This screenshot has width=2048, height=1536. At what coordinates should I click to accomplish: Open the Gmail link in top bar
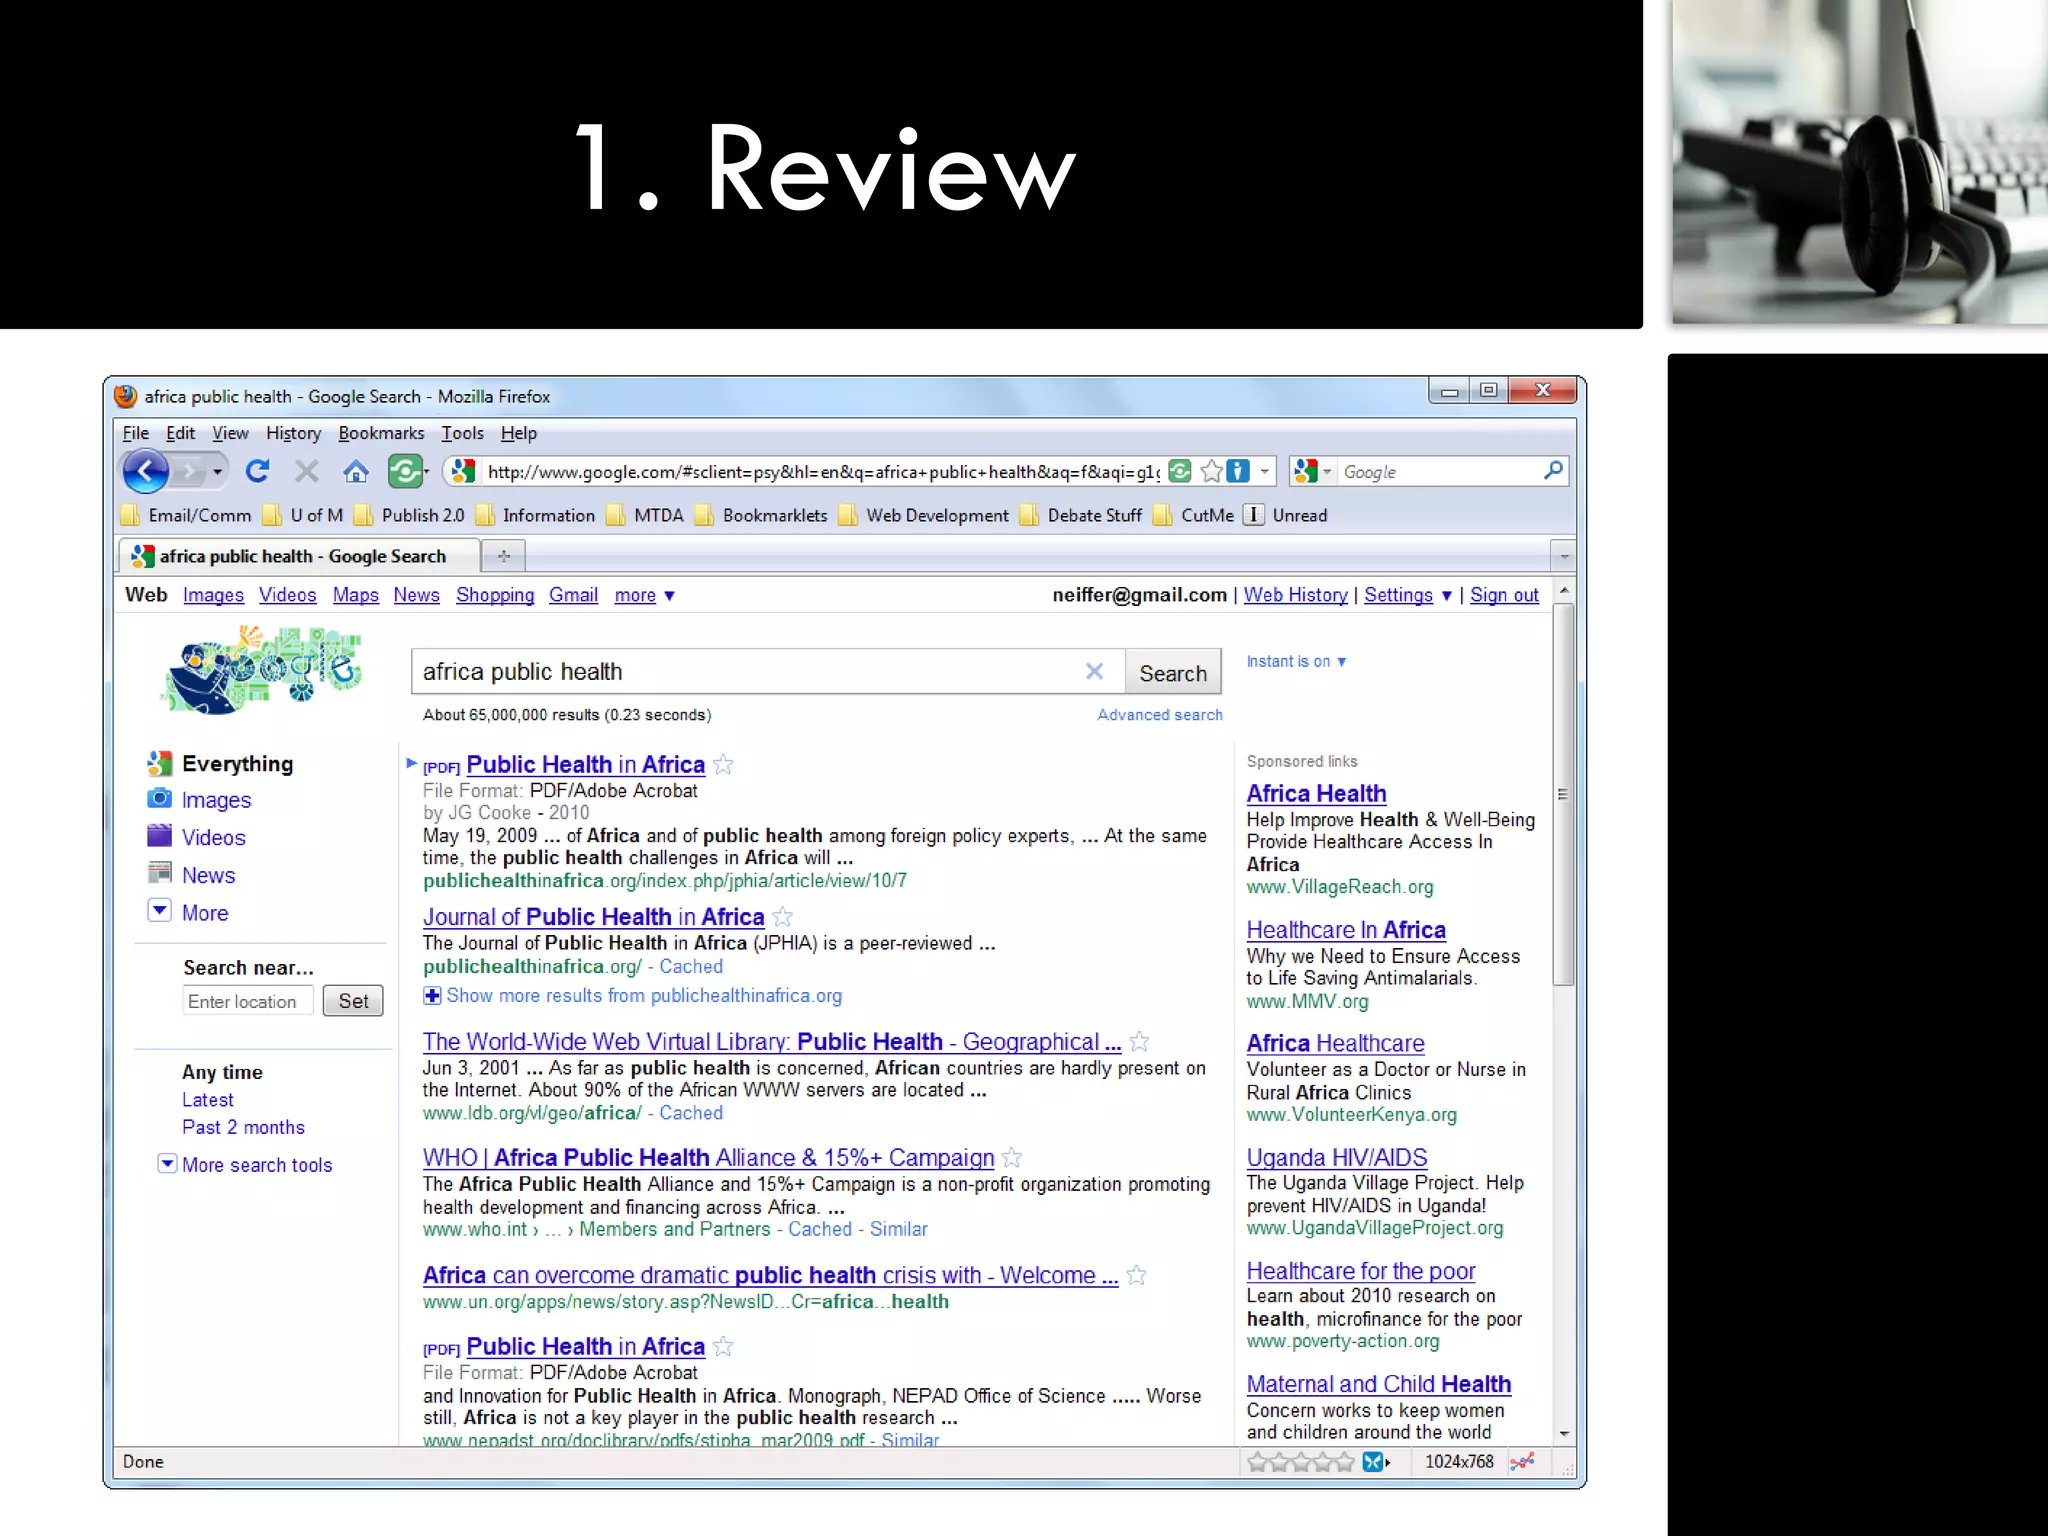tap(573, 595)
